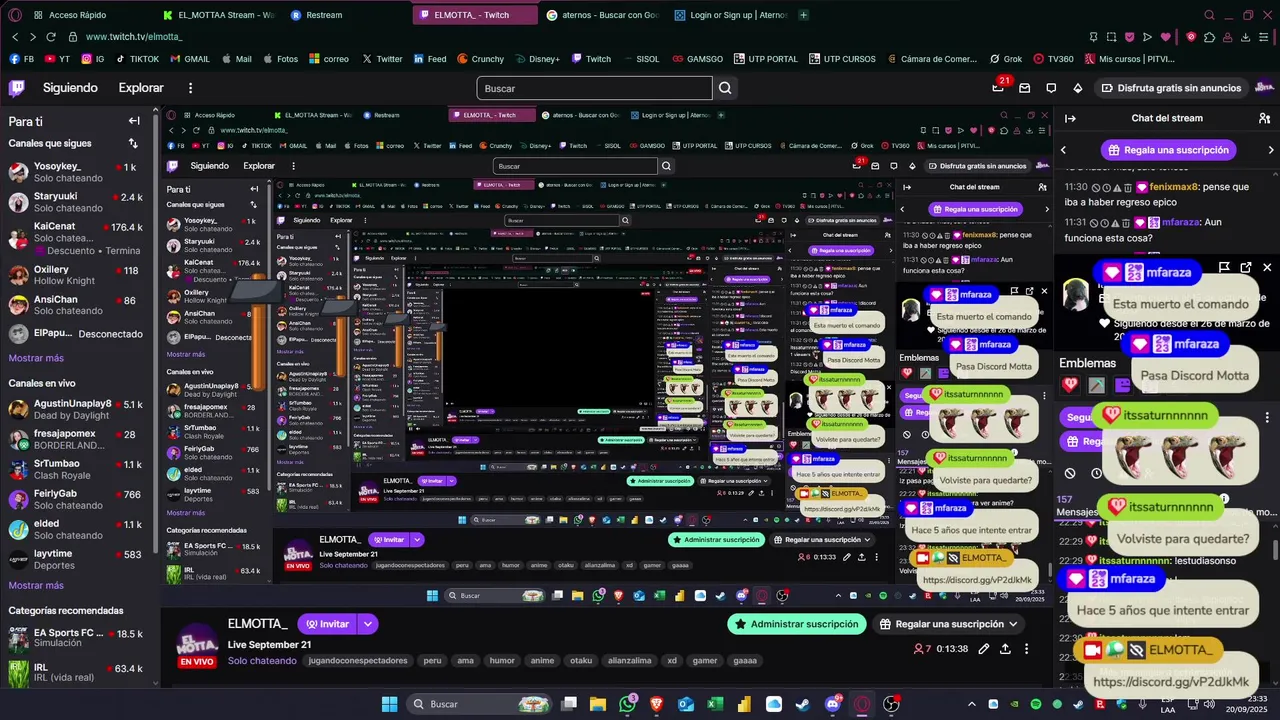Show hidden system tray icons
Screen dimensions: 1280x720
970,704
